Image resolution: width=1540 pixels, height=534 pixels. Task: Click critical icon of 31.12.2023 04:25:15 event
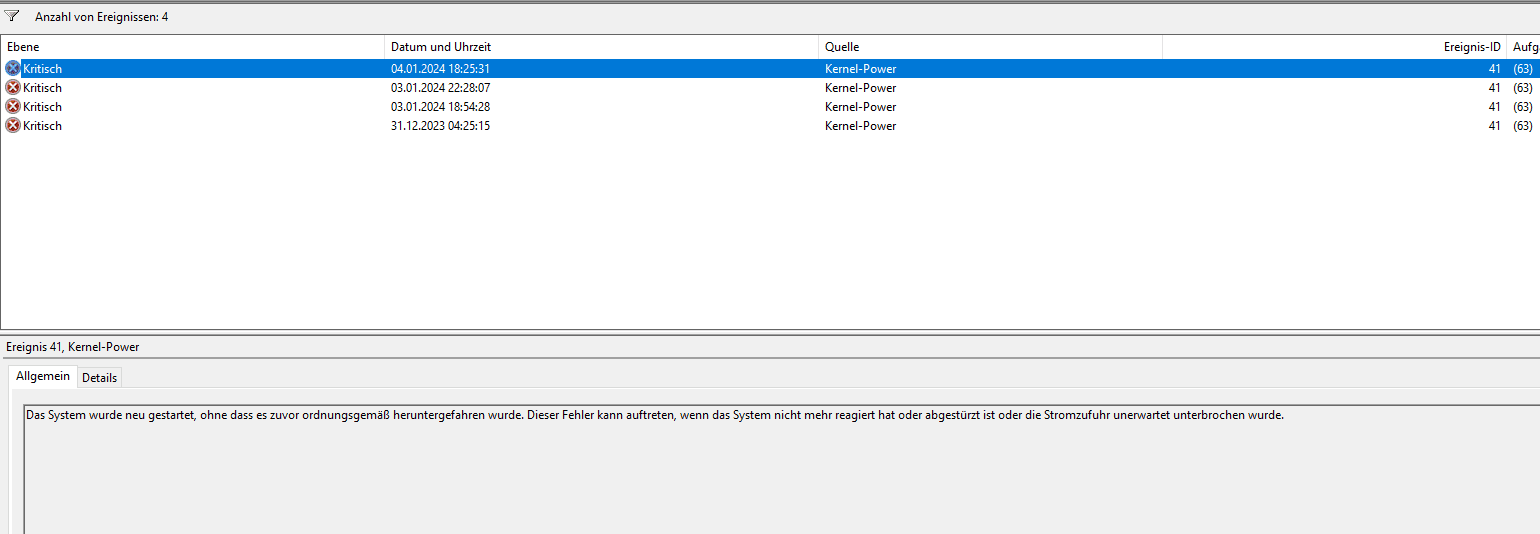pos(13,126)
